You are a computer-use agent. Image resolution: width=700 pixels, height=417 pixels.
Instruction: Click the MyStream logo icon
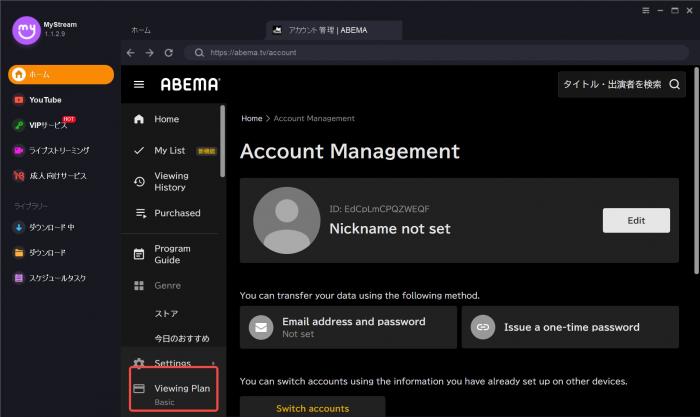point(26,30)
